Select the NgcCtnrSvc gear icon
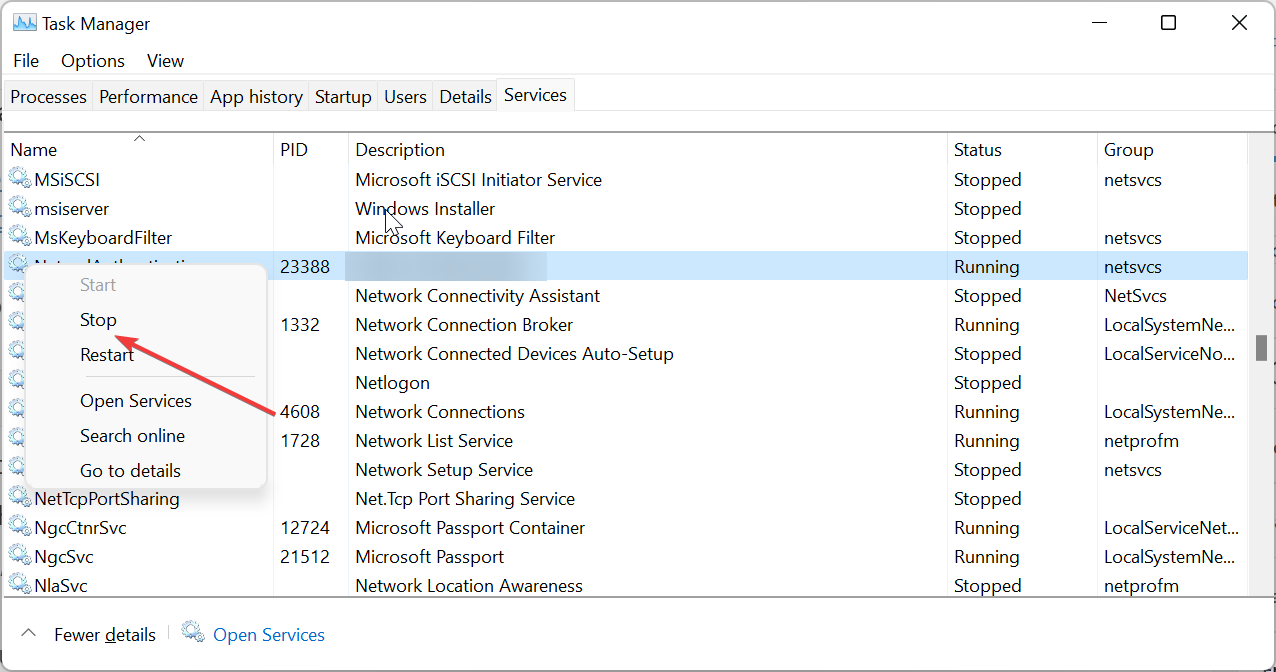Screen dimensions: 1276x672 coord(20,527)
